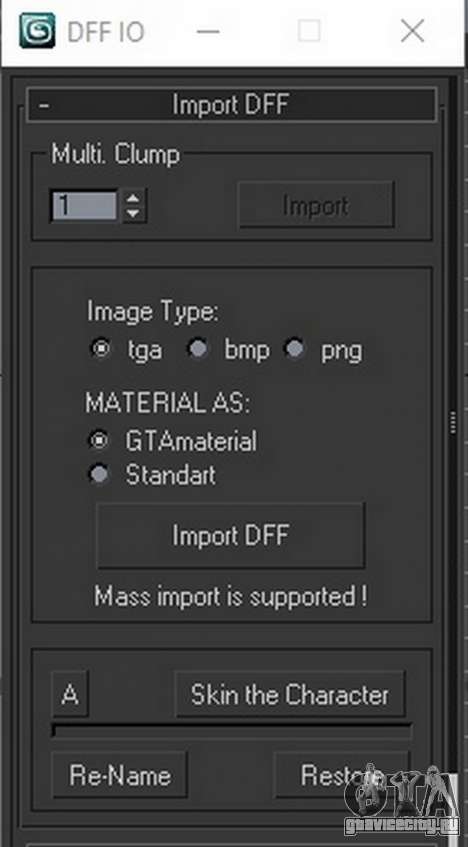The height and width of the screenshot is (847, 468).
Task: Click the Restore button
Action: pyautogui.click(x=342, y=775)
